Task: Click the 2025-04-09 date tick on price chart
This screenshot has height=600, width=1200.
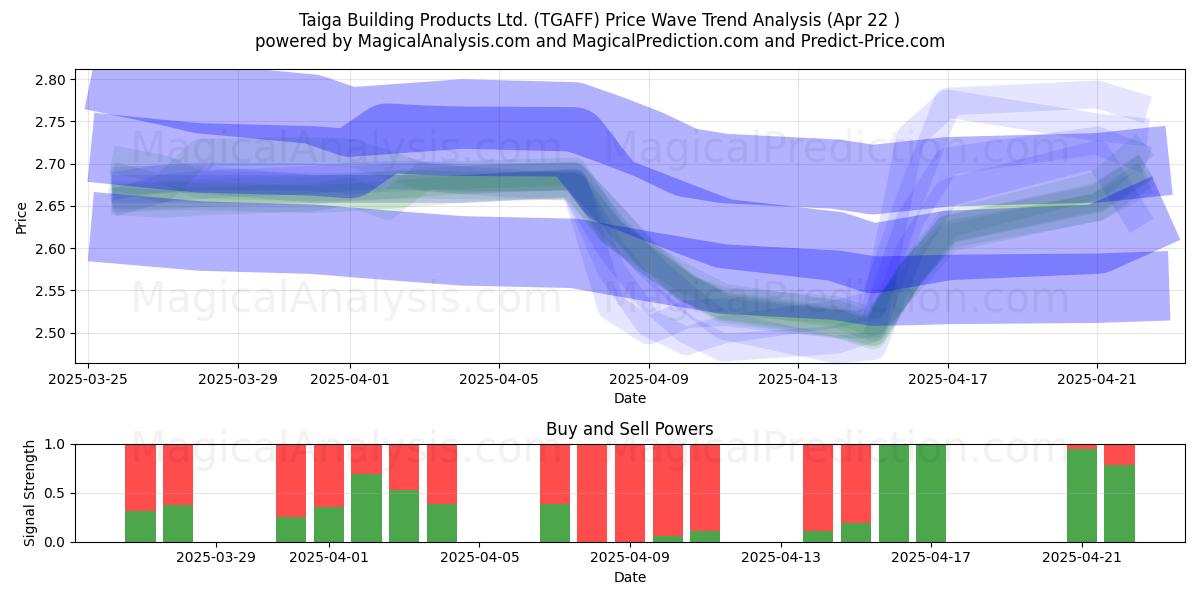Action: [x=649, y=379]
